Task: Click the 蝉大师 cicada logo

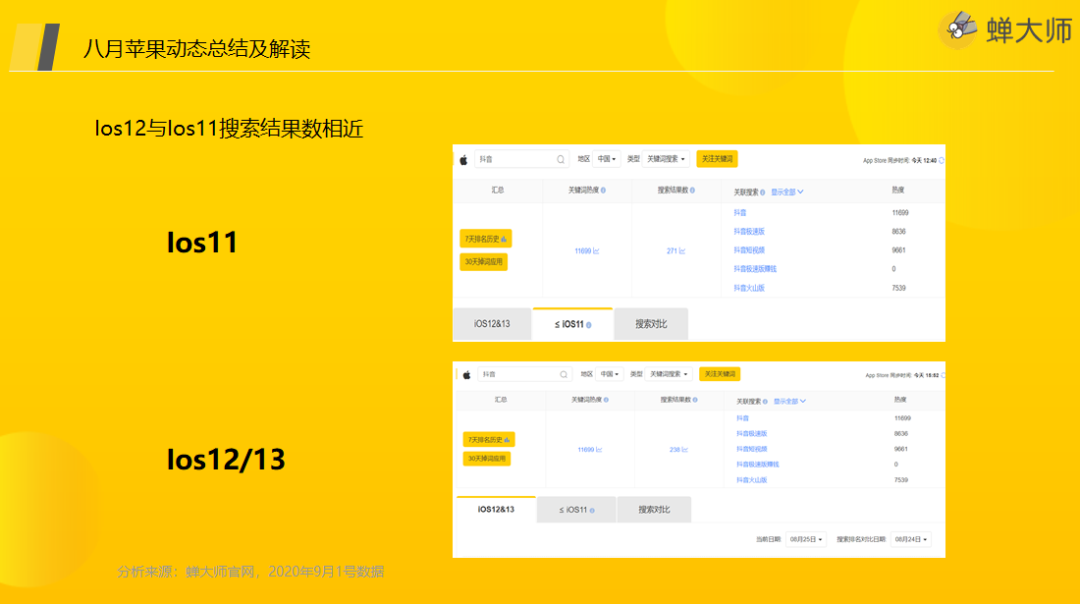Action: [x=958, y=28]
